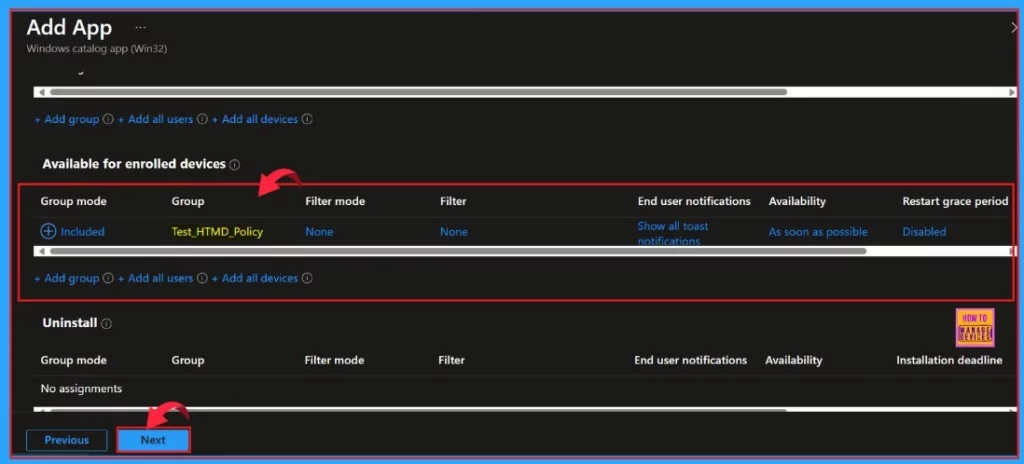The height and width of the screenshot is (464, 1024).
Task: Click Add all devices under Available for enrolled devices
Action: tap(255, 278)
